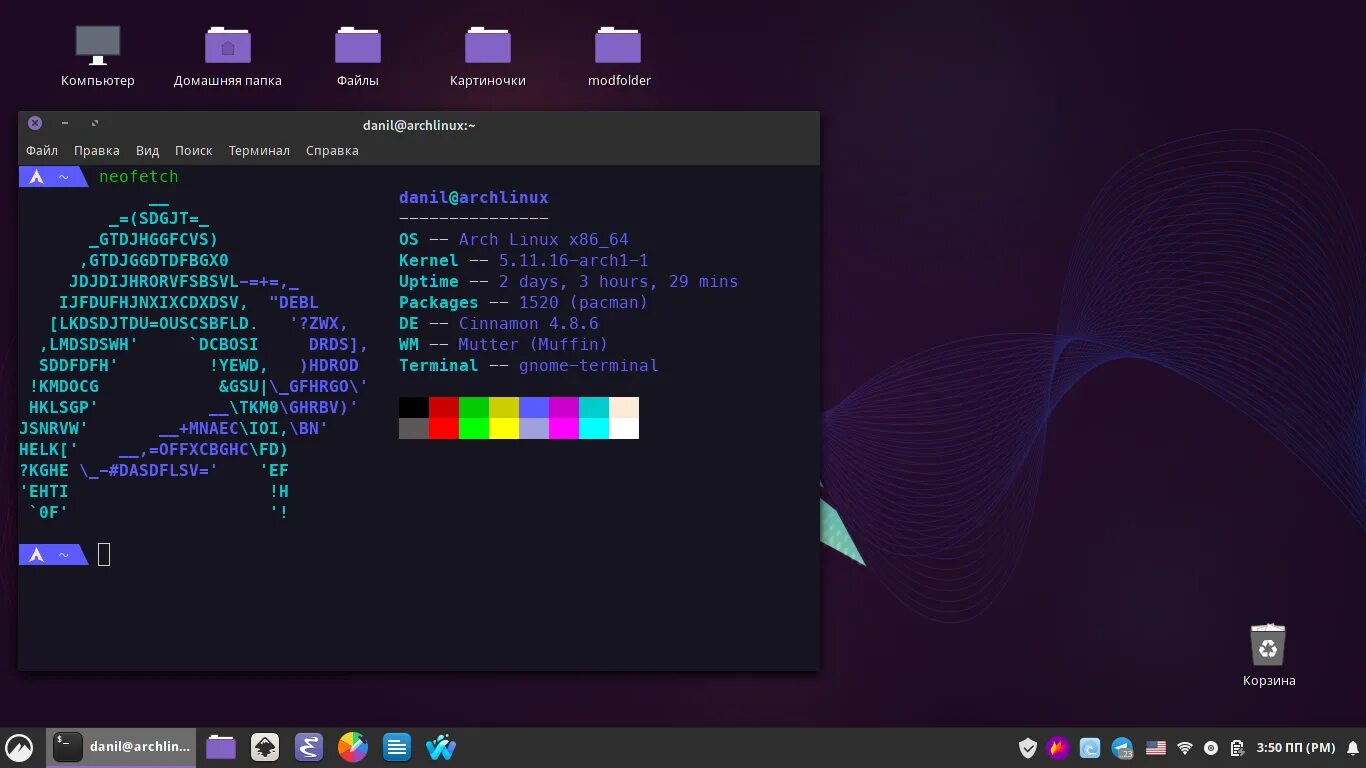This screenshot has height=768, width=1366.
Task: Open the Справка menu
Action: click(x=332, y=151)
